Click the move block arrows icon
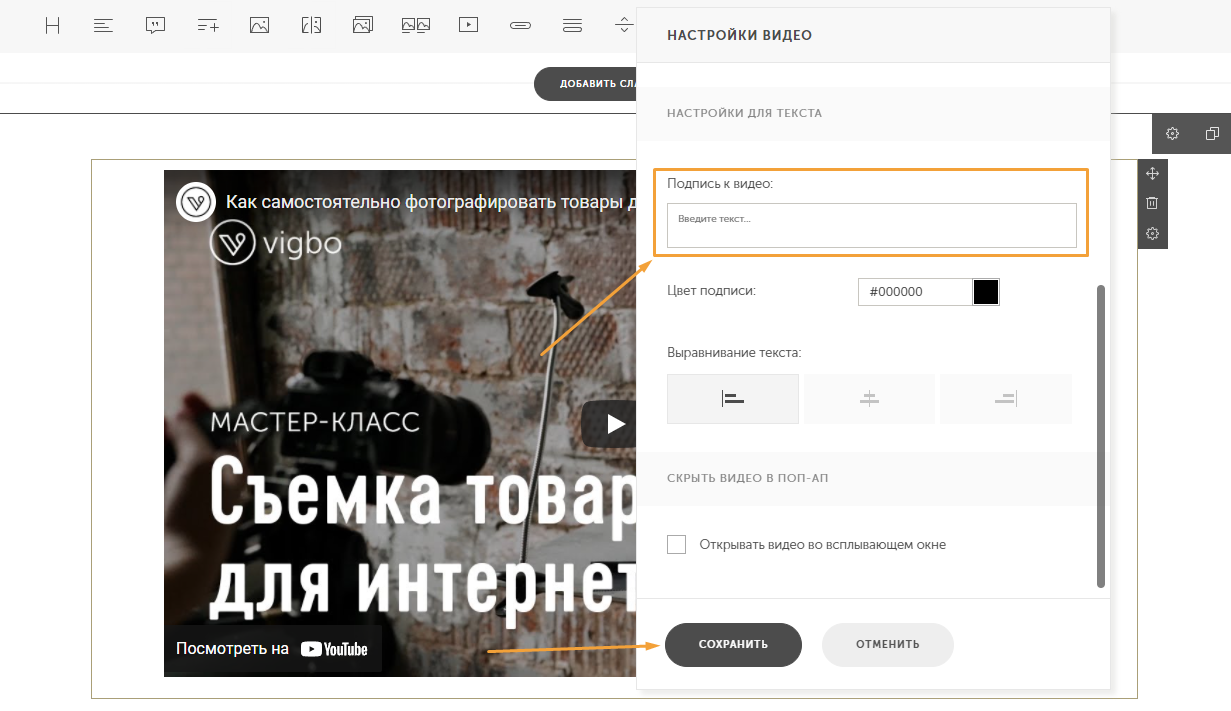Viewport: 1231px width, 711px height. point(1152,173)
